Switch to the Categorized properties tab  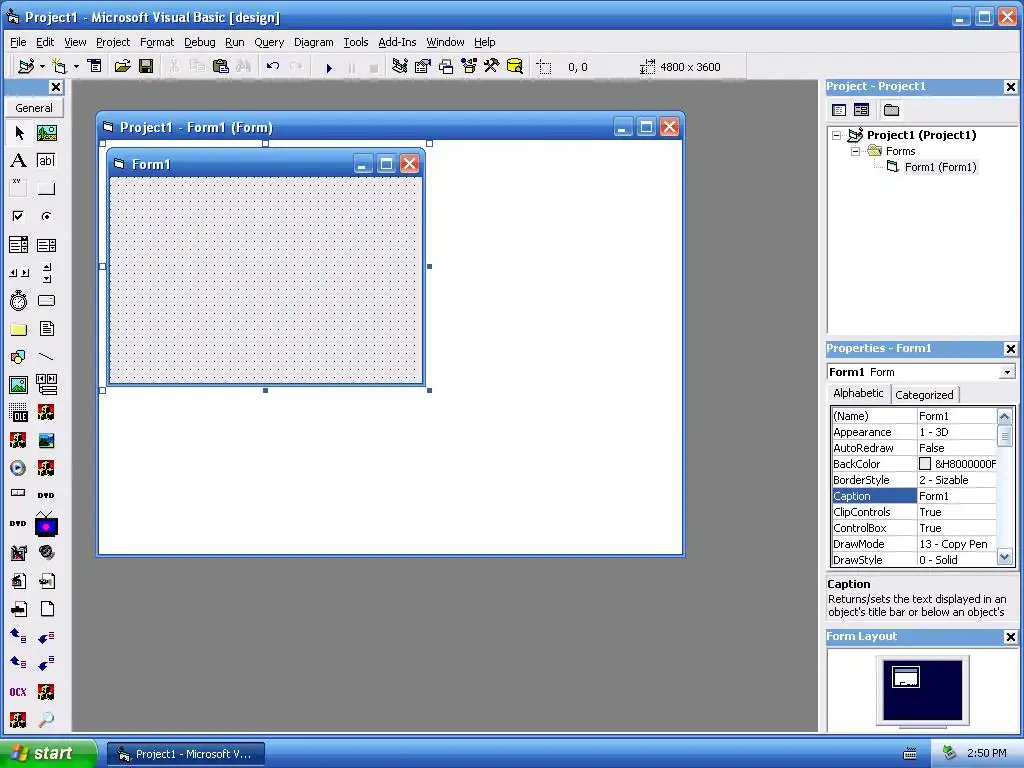click(x=924, y=394)
